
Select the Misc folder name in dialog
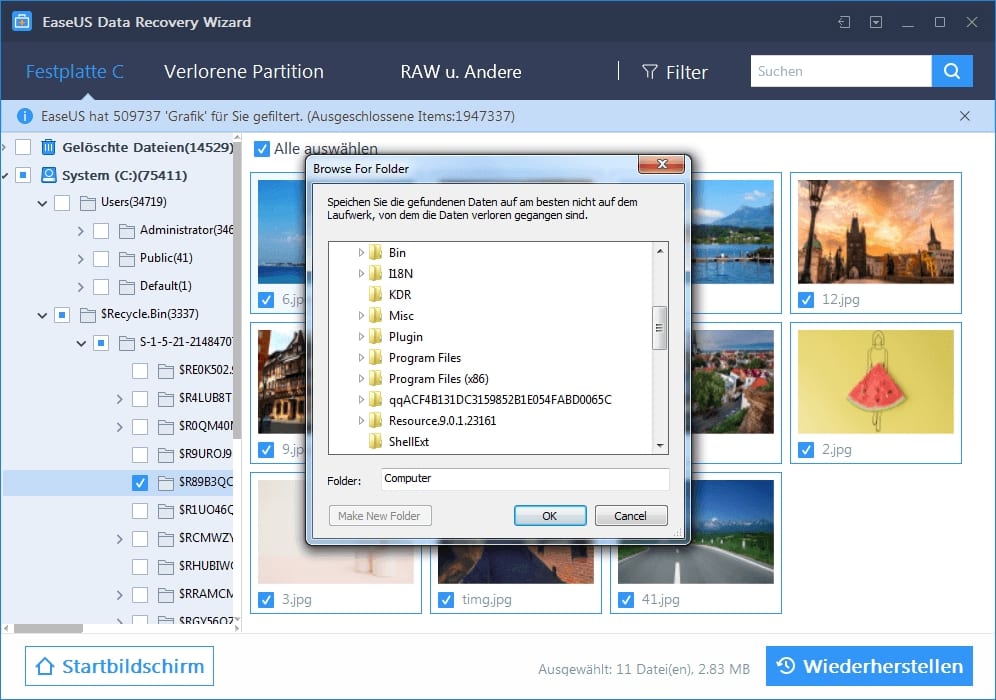coord(401,316)
